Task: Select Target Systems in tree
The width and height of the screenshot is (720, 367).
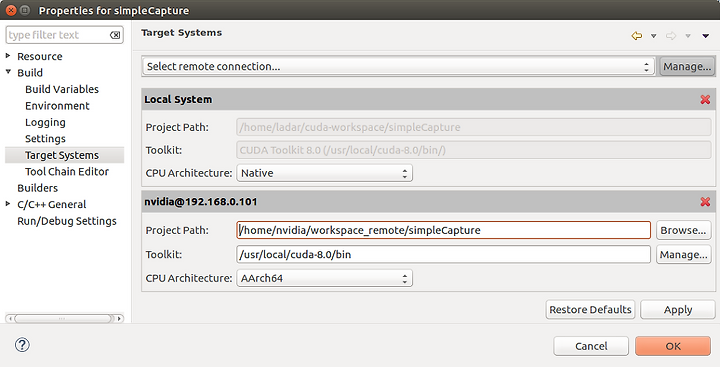Action: tap(62, 155)
